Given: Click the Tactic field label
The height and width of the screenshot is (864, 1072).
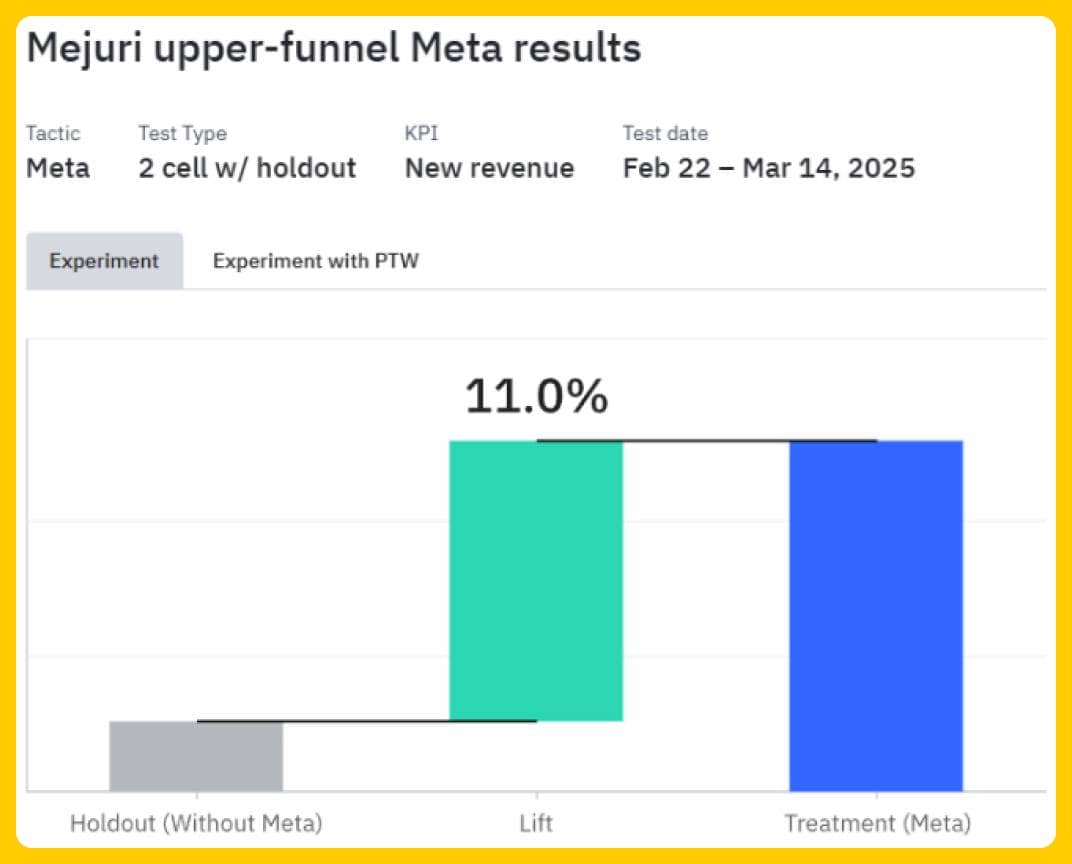Looking at the screenshot, I should coord(53,133).
